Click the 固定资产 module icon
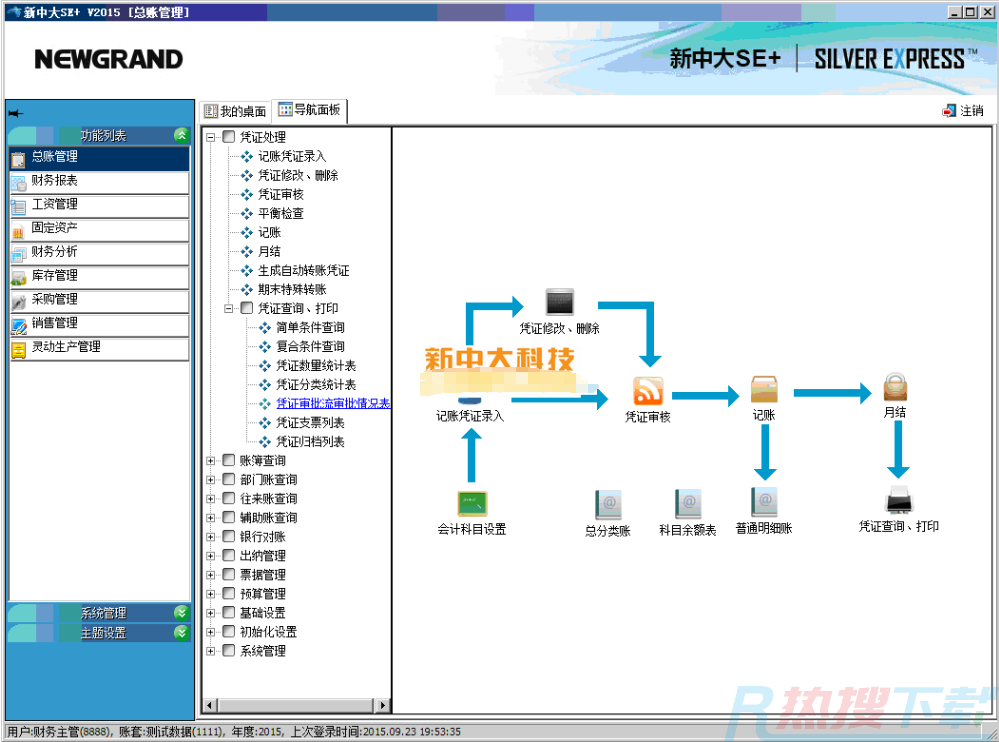 (18, 231)
